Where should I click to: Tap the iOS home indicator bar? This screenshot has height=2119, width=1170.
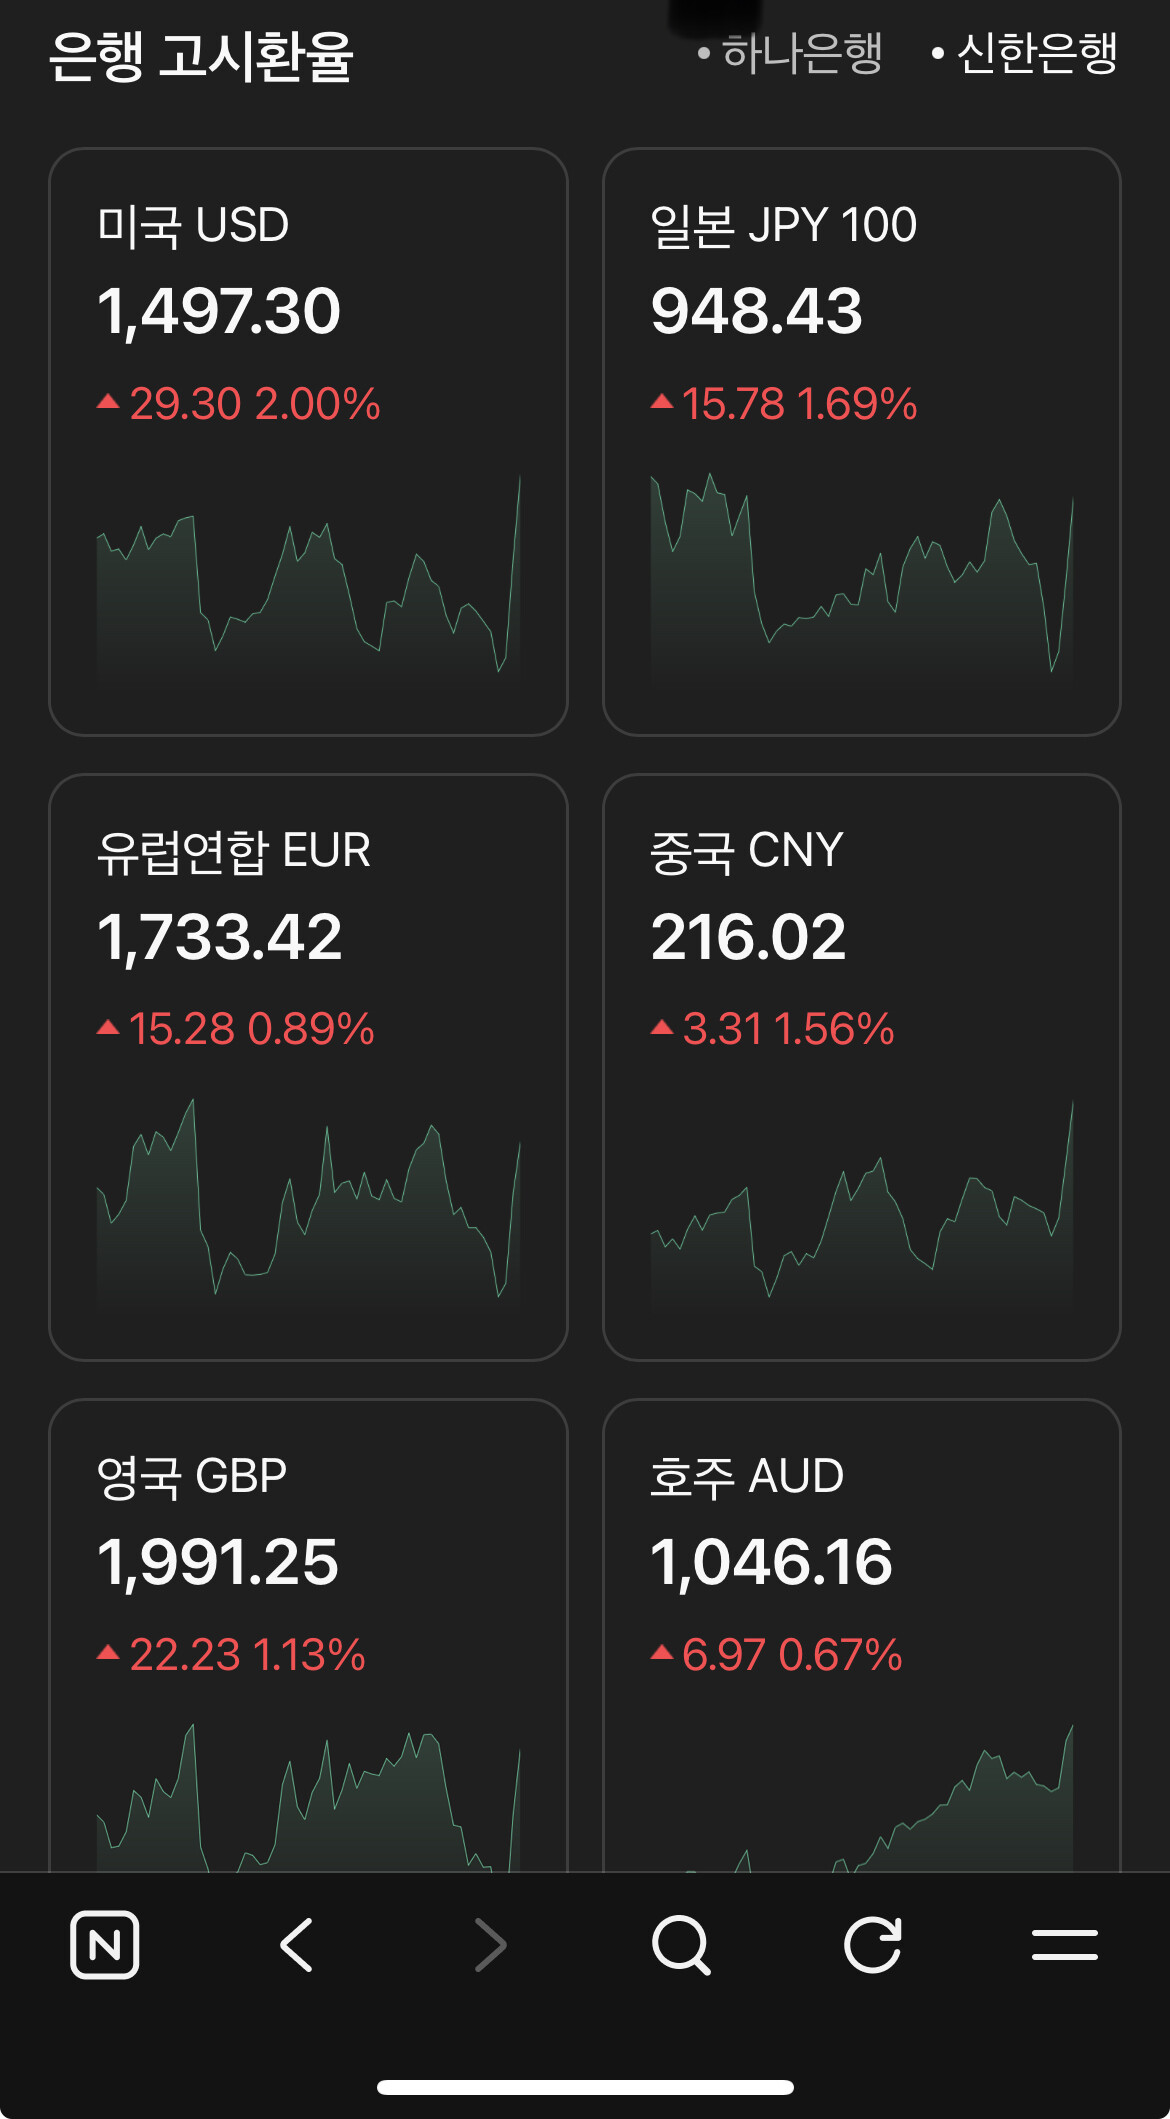tap(585, 2087)
